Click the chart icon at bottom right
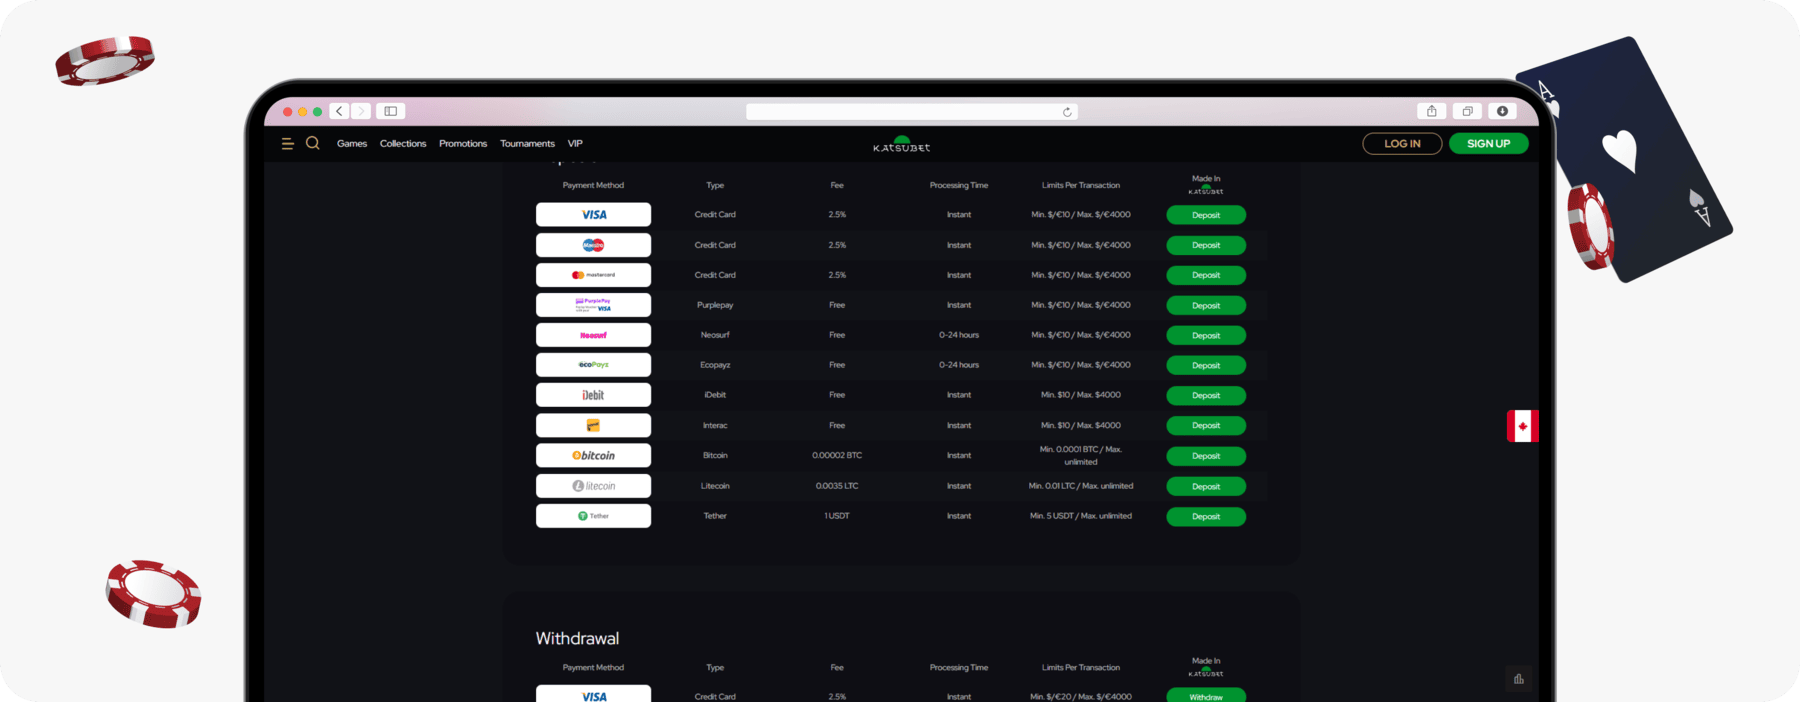1800x702 pixels. coord(1518,679)
